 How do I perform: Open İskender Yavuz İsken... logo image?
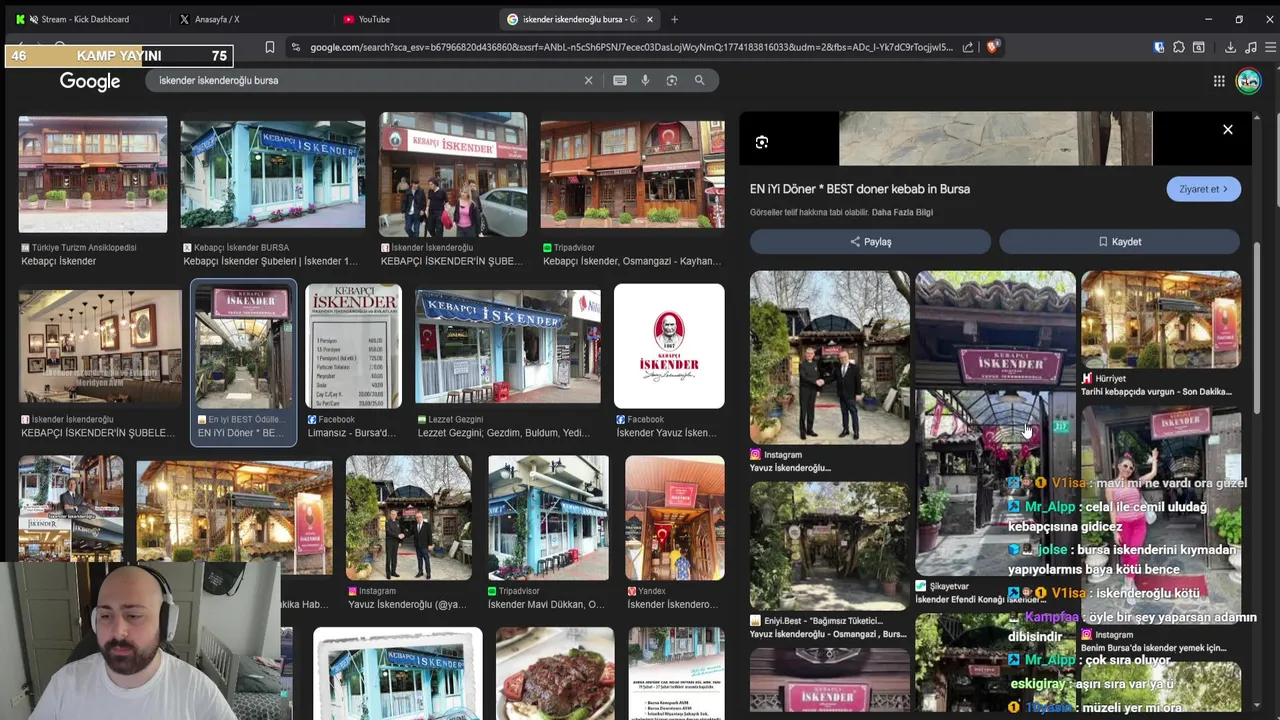click(669, 347)
